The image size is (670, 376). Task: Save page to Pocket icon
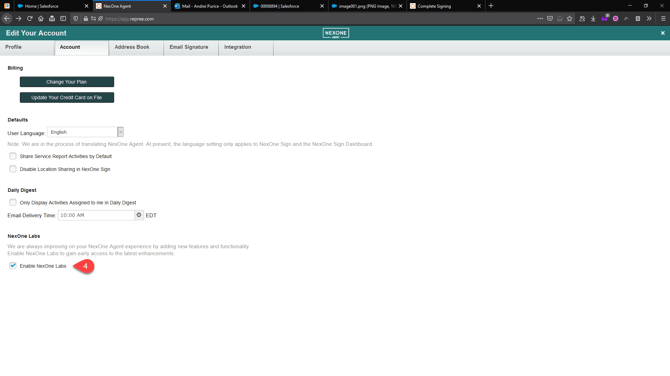coord(550,19)
